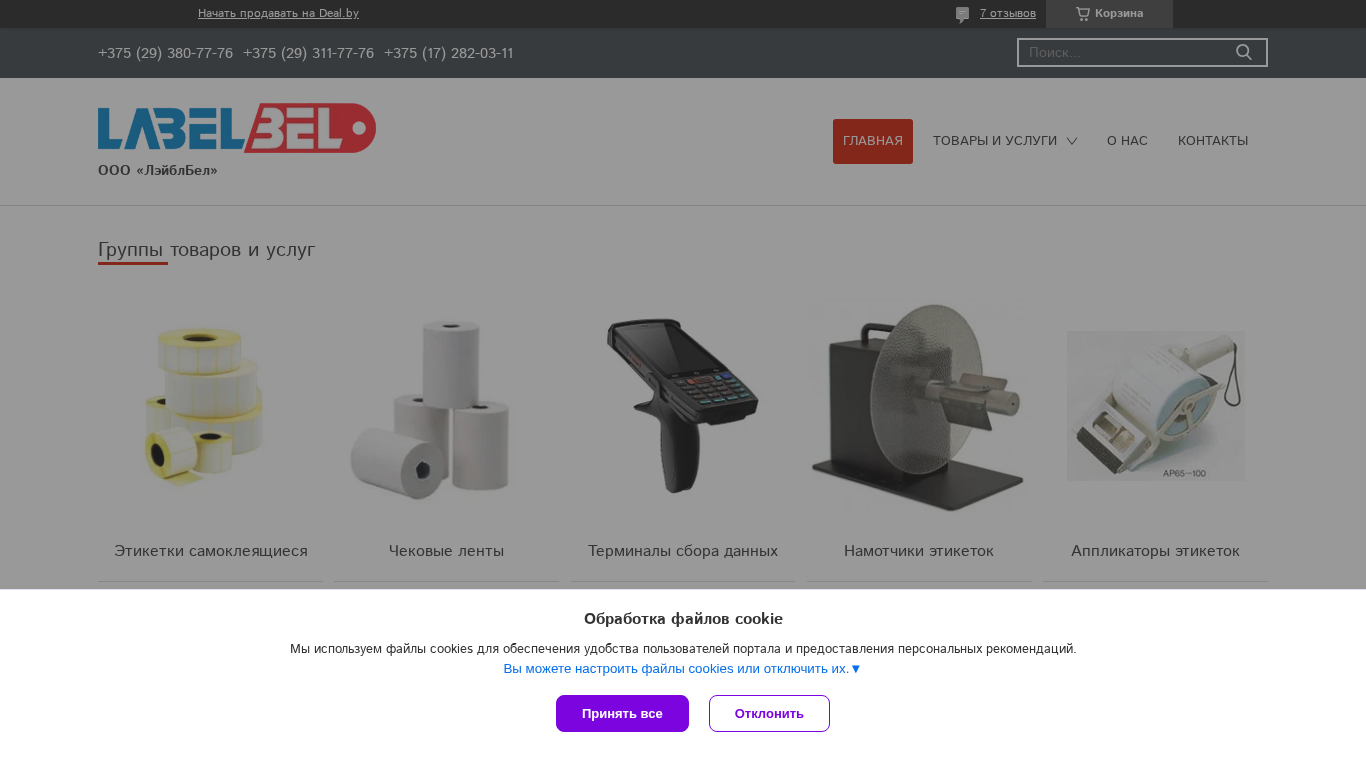Select the data terminal product image

coord(683,405)
